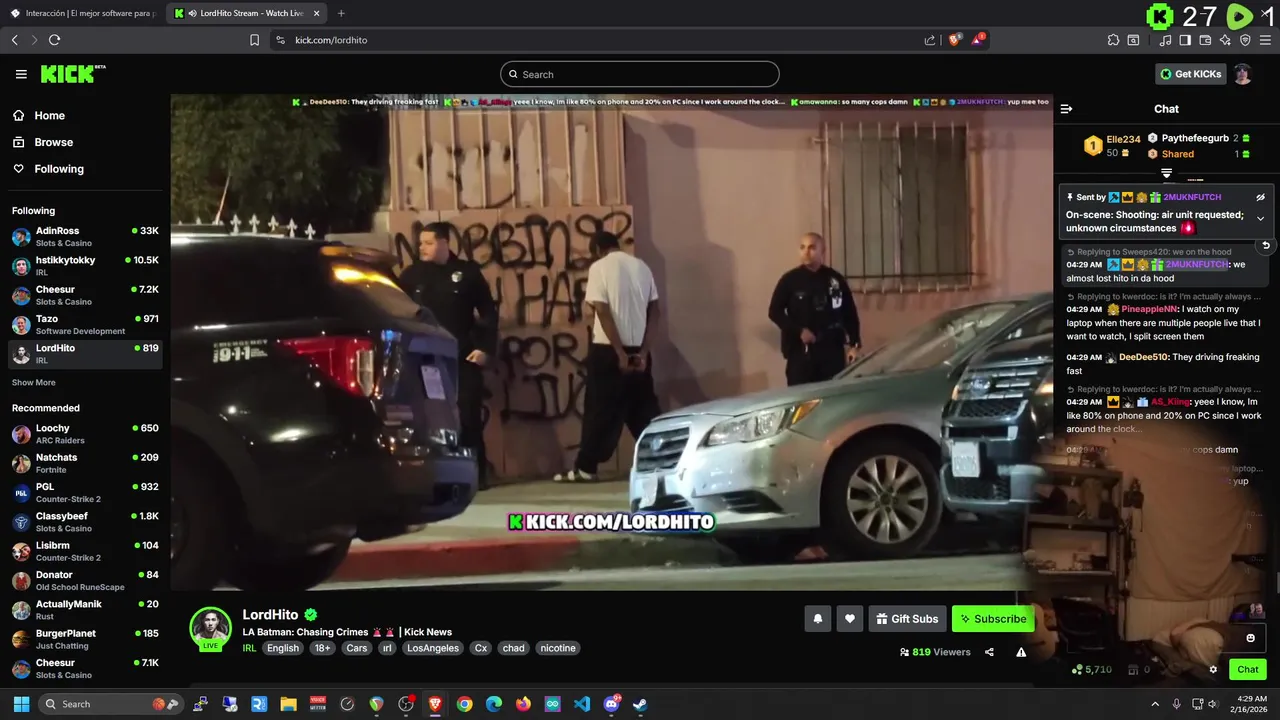This screenshot has height=720, width=1280.
Task: Open the browser main menu
Action: tap(1266, 40)
